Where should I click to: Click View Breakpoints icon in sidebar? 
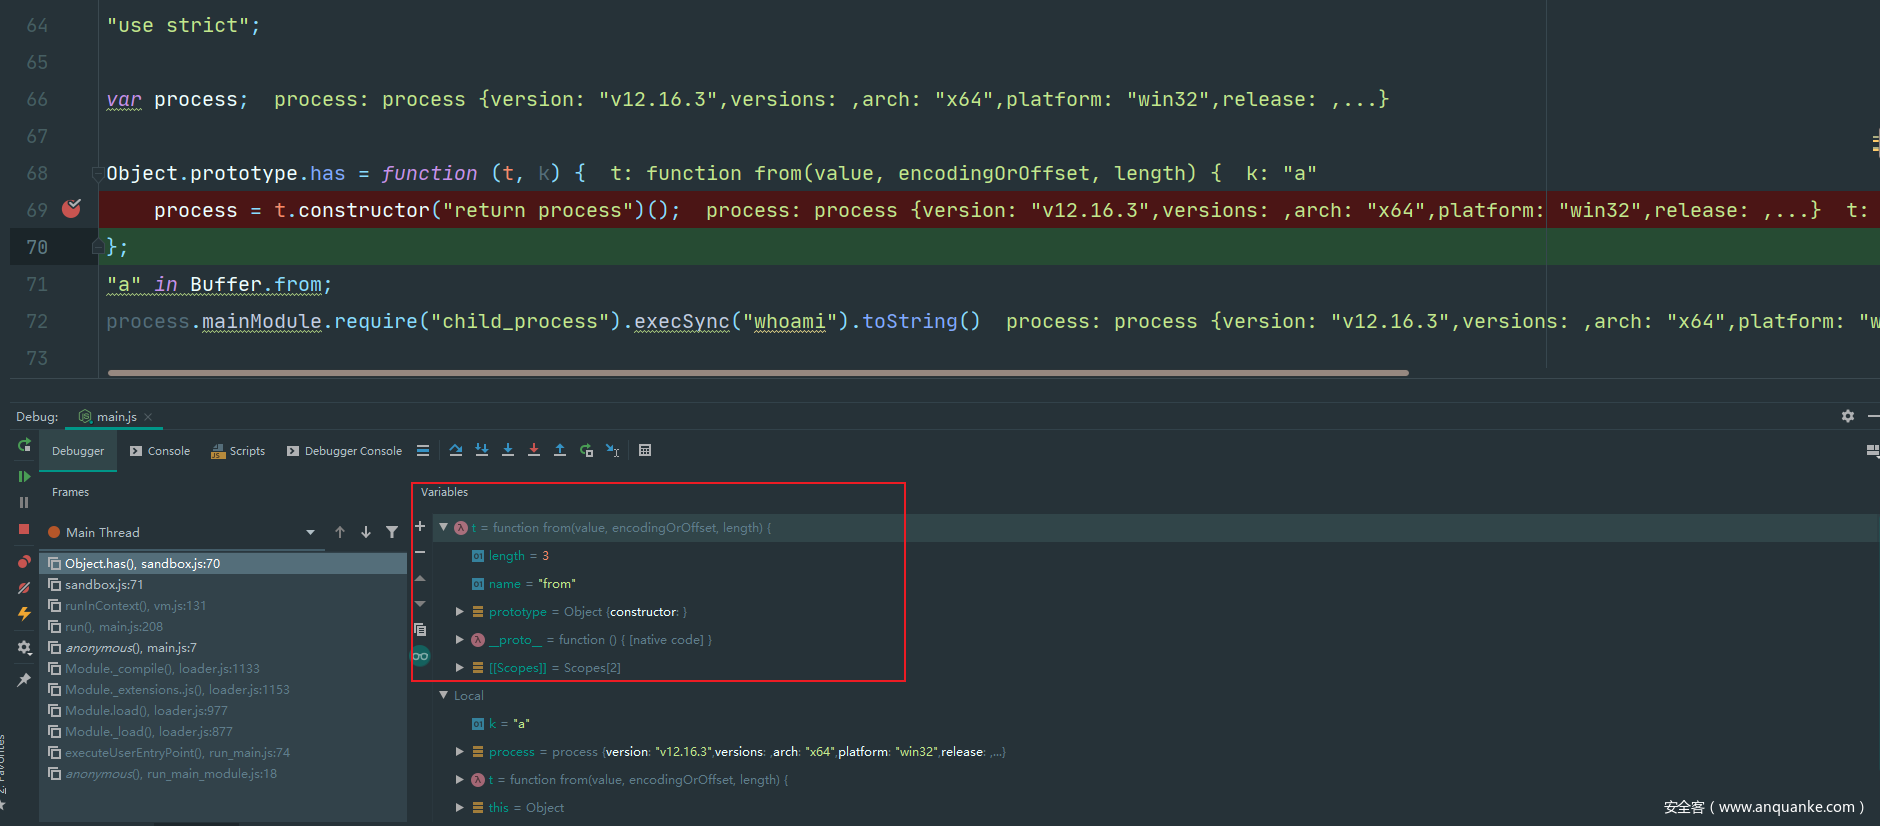(x=24, y=562)
